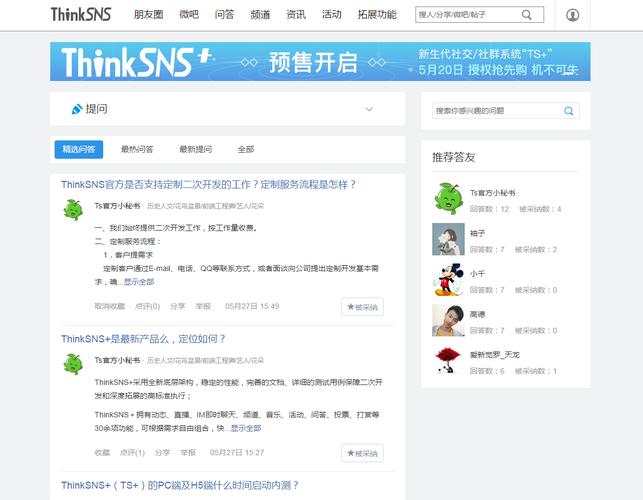Click the author avatar of the ThinkSNS+ positioning answer
The height and width of the screenshot is (500, 643).
(73, 364)
